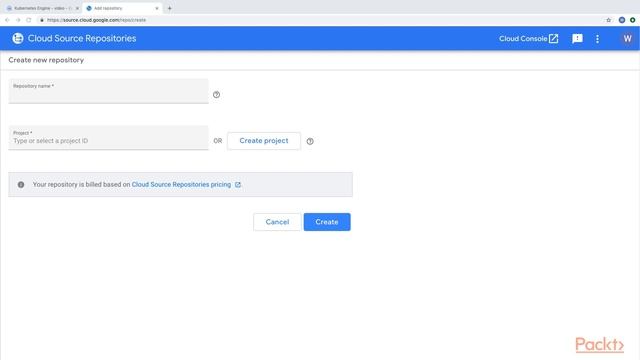
Task: Open the account avatar W
Action: tap(627, 38)
